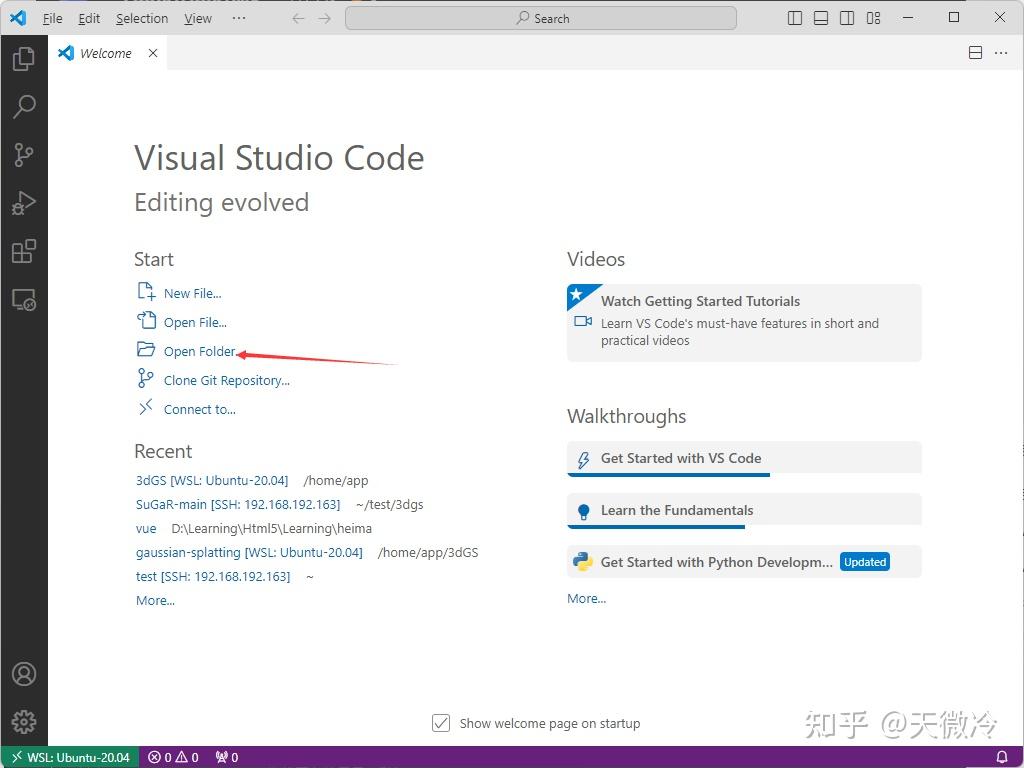
Task: Open the Remote Explorer icon
Action: coord(24,299)
